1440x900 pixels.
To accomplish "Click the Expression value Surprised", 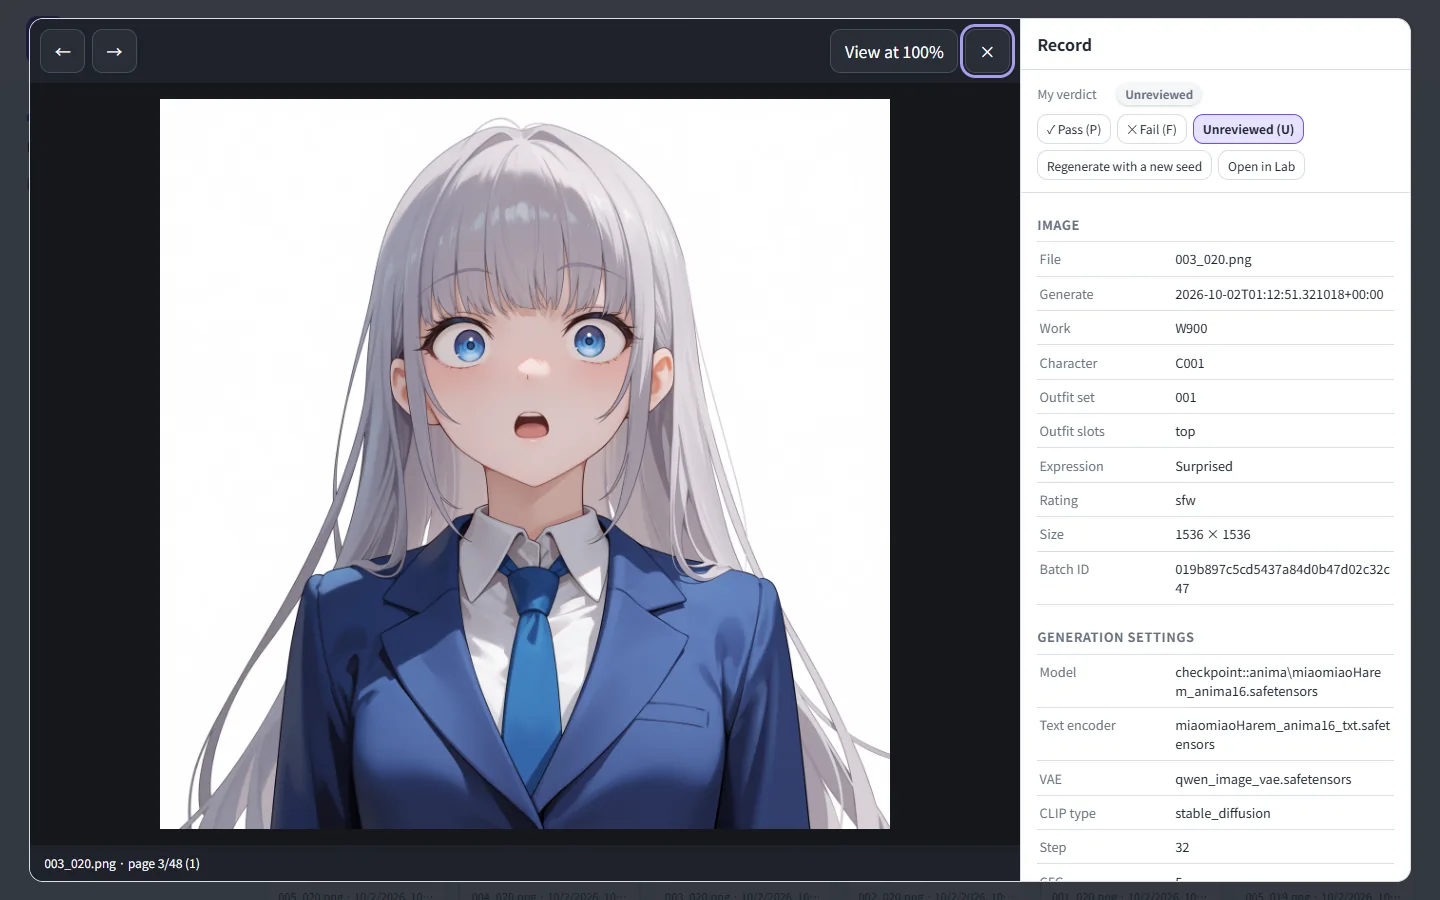I will click(x=1203, y=466).
